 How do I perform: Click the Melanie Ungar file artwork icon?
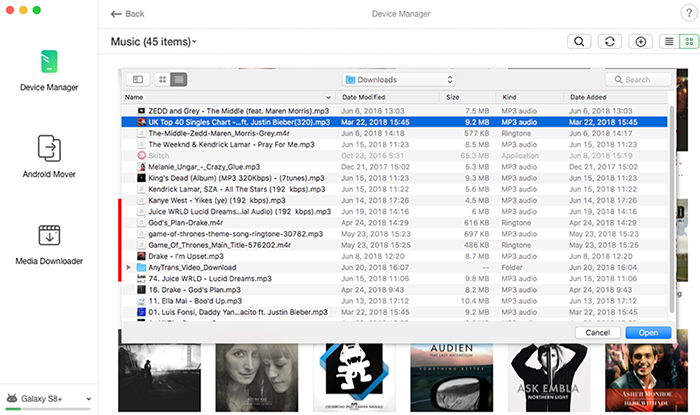(141, 166)
